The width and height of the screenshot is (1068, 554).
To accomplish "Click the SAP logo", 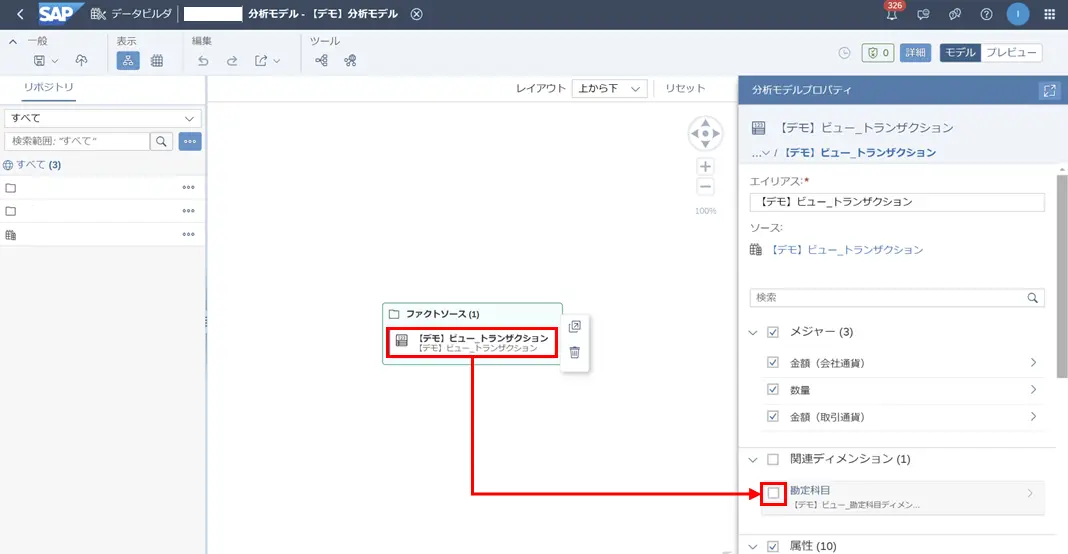I will 60,14.
